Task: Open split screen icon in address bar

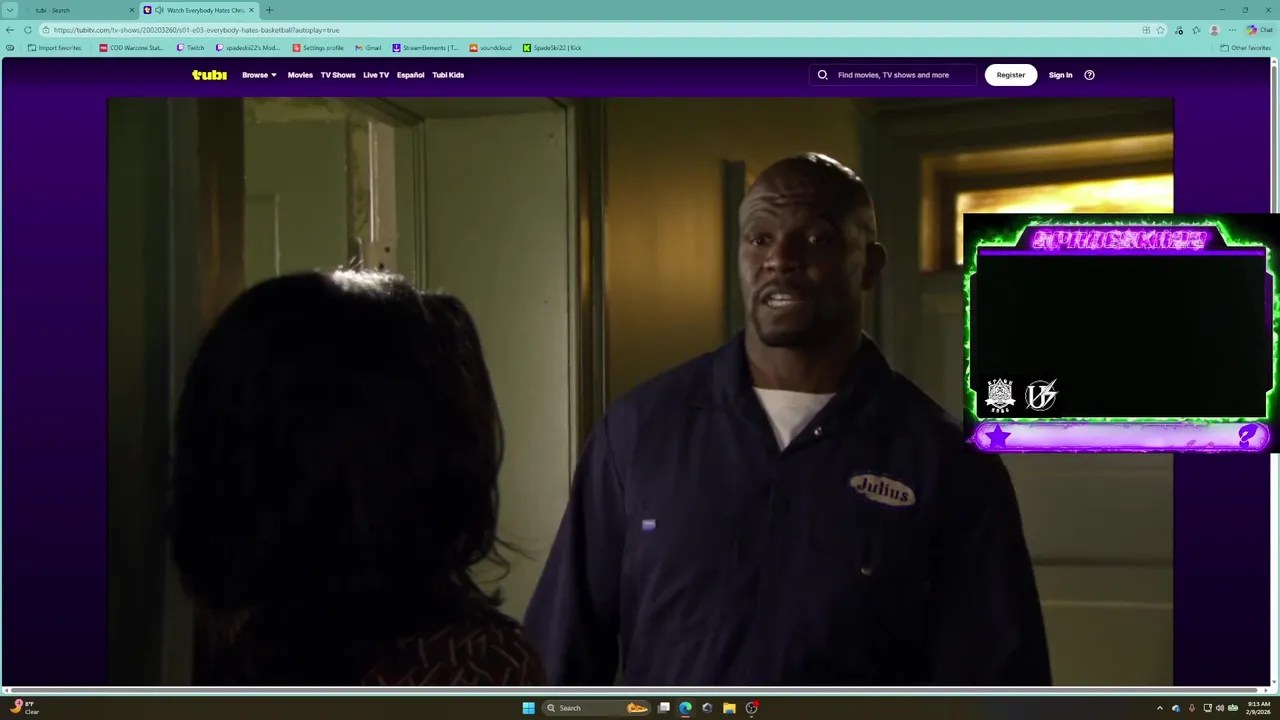Action: pyautogui.click(x=1146, y=30)
